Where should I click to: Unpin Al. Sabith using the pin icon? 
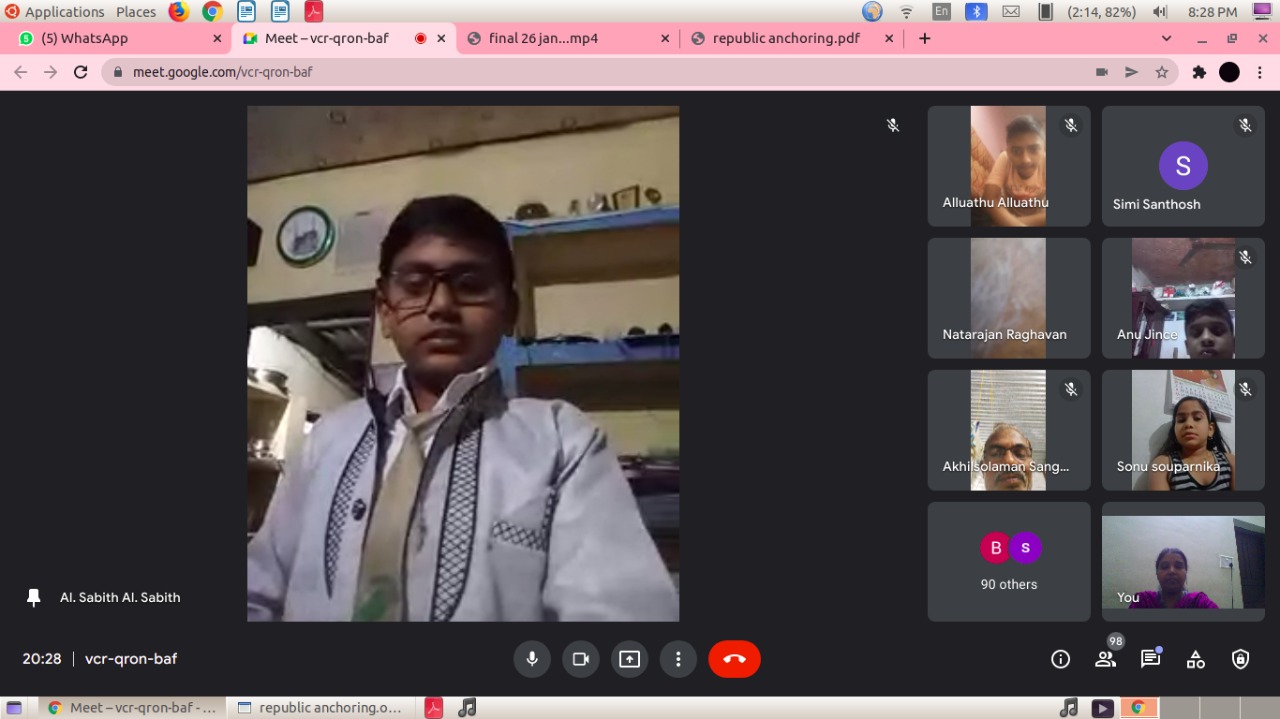(x=34, y=597)
